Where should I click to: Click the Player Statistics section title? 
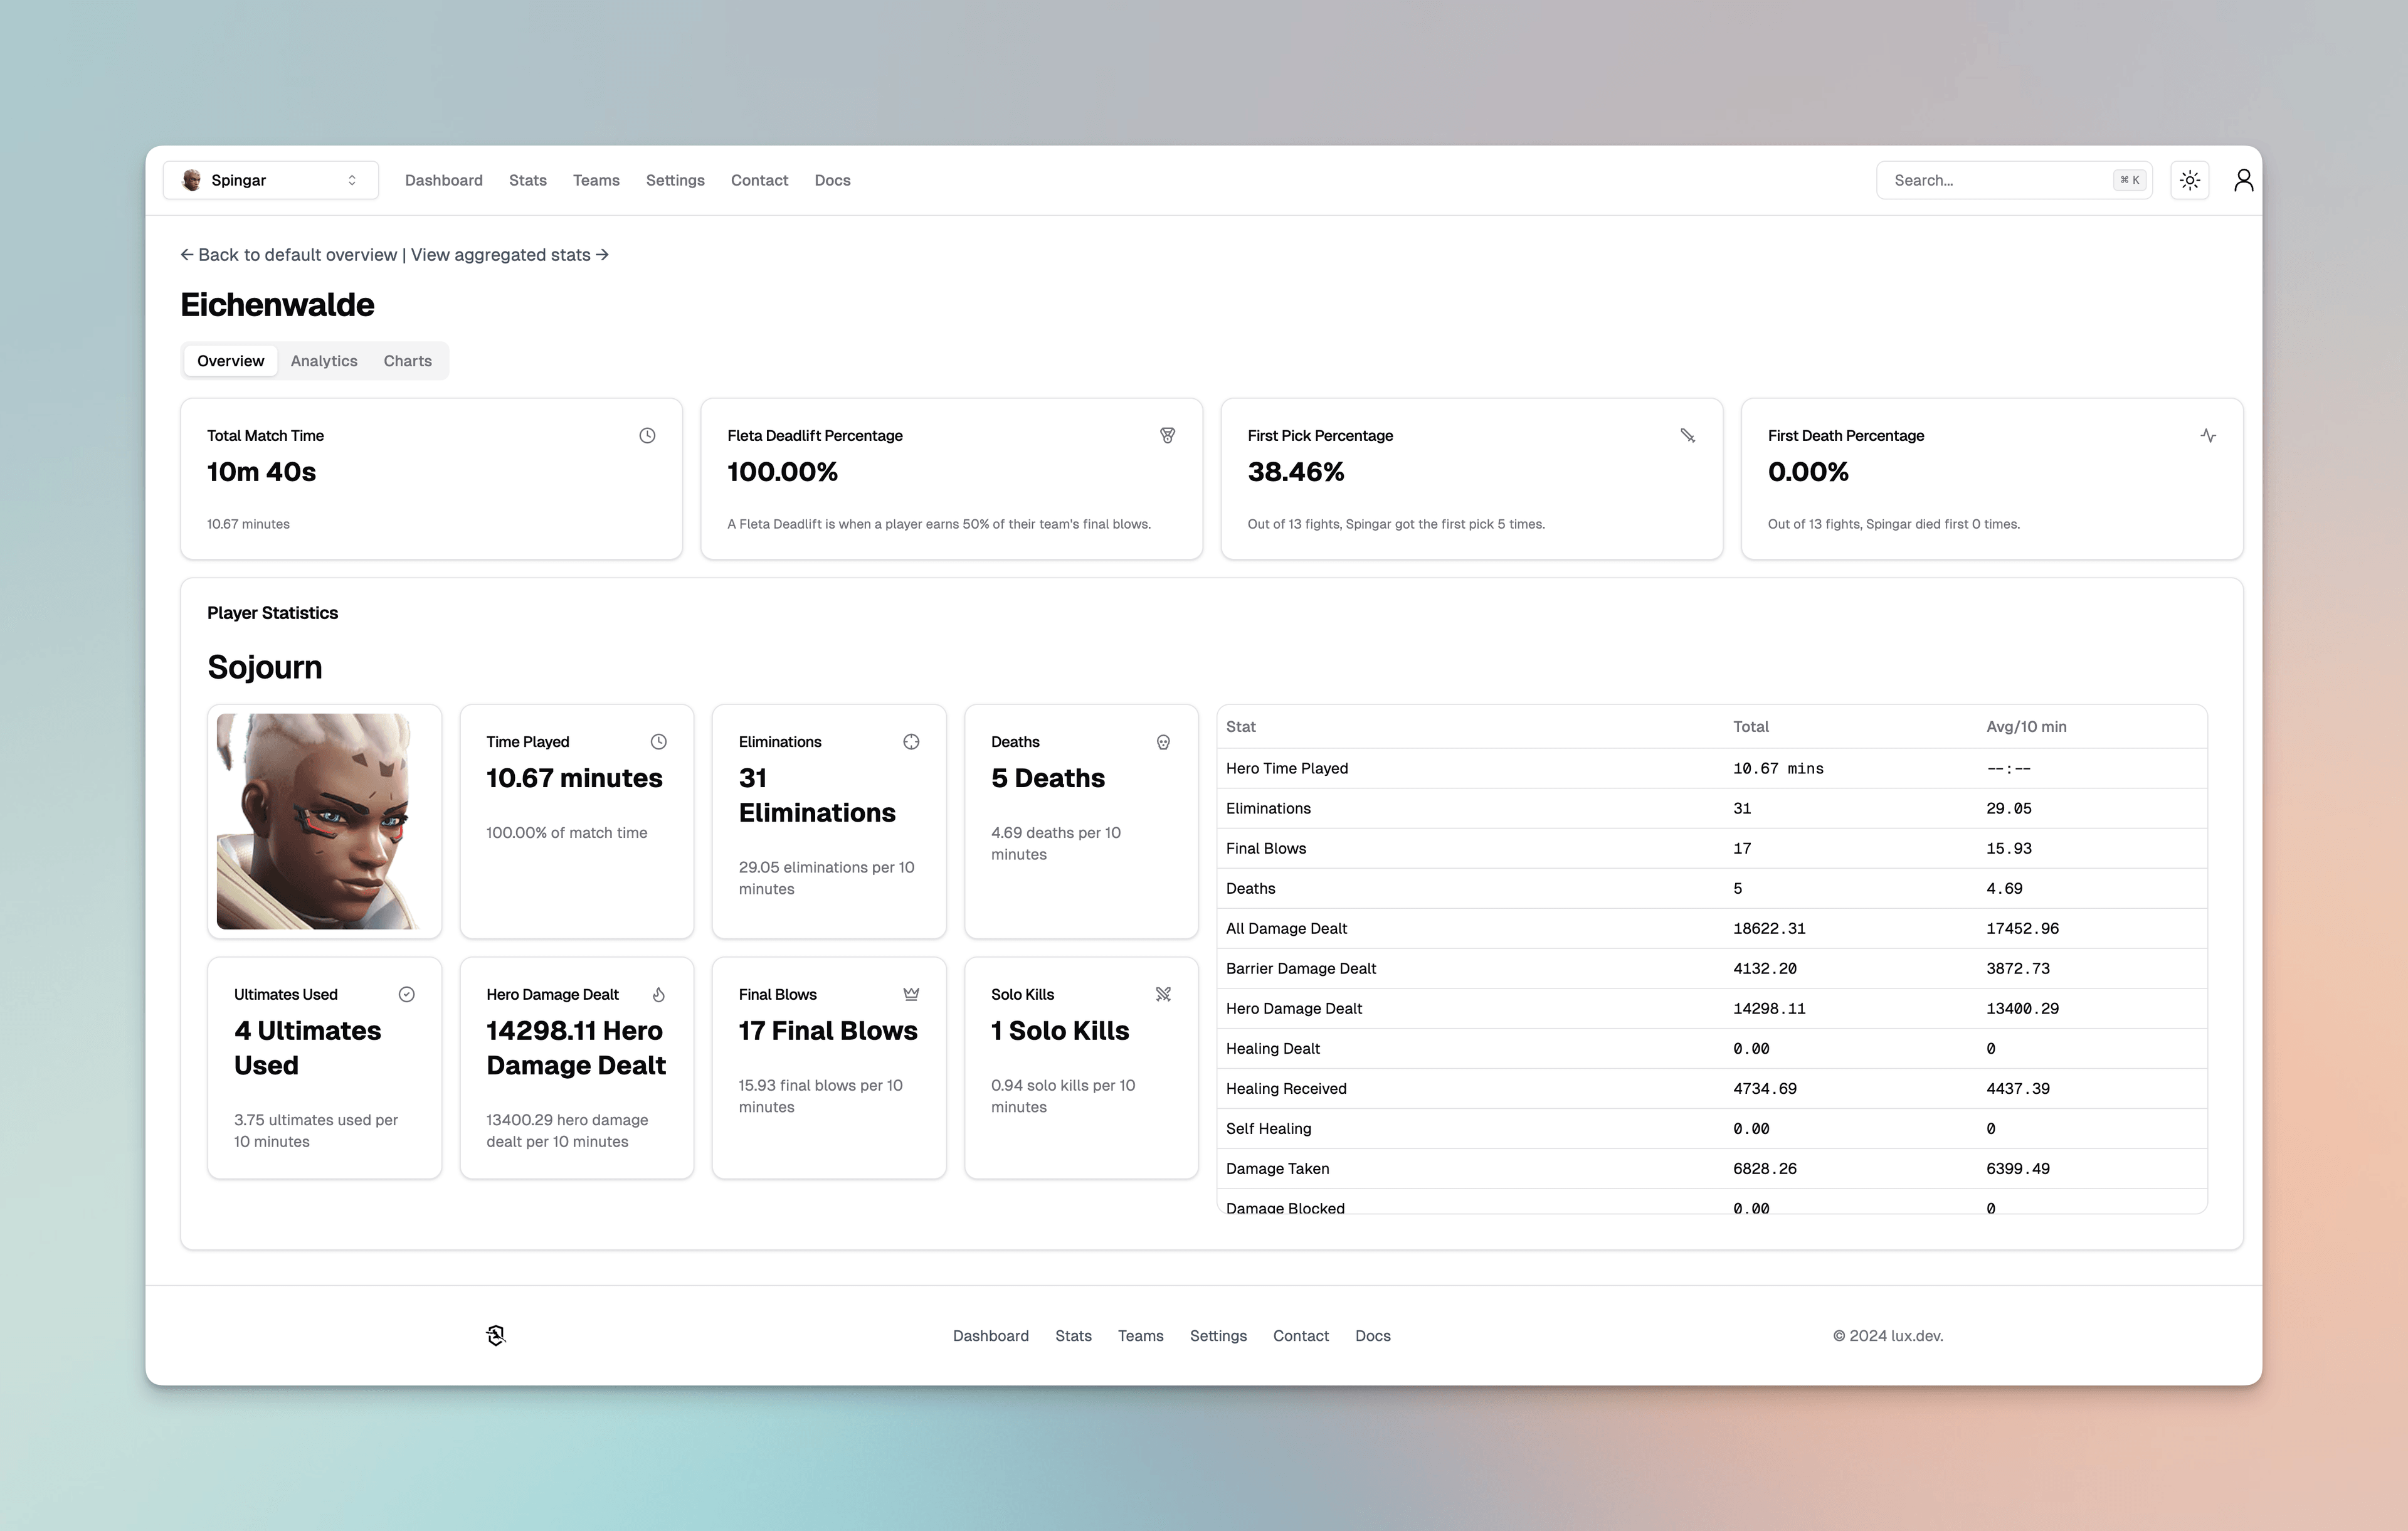pos(272,613)
